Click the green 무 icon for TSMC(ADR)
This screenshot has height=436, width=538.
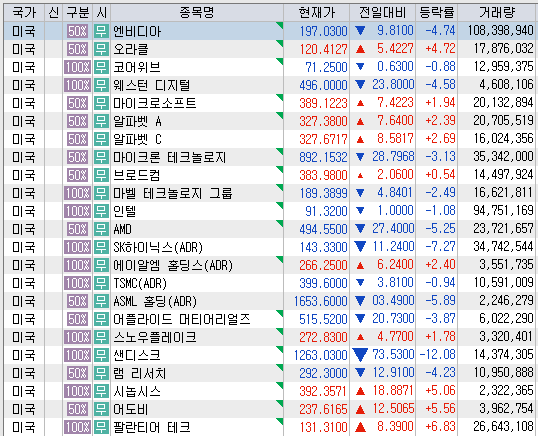click(101, 283)
